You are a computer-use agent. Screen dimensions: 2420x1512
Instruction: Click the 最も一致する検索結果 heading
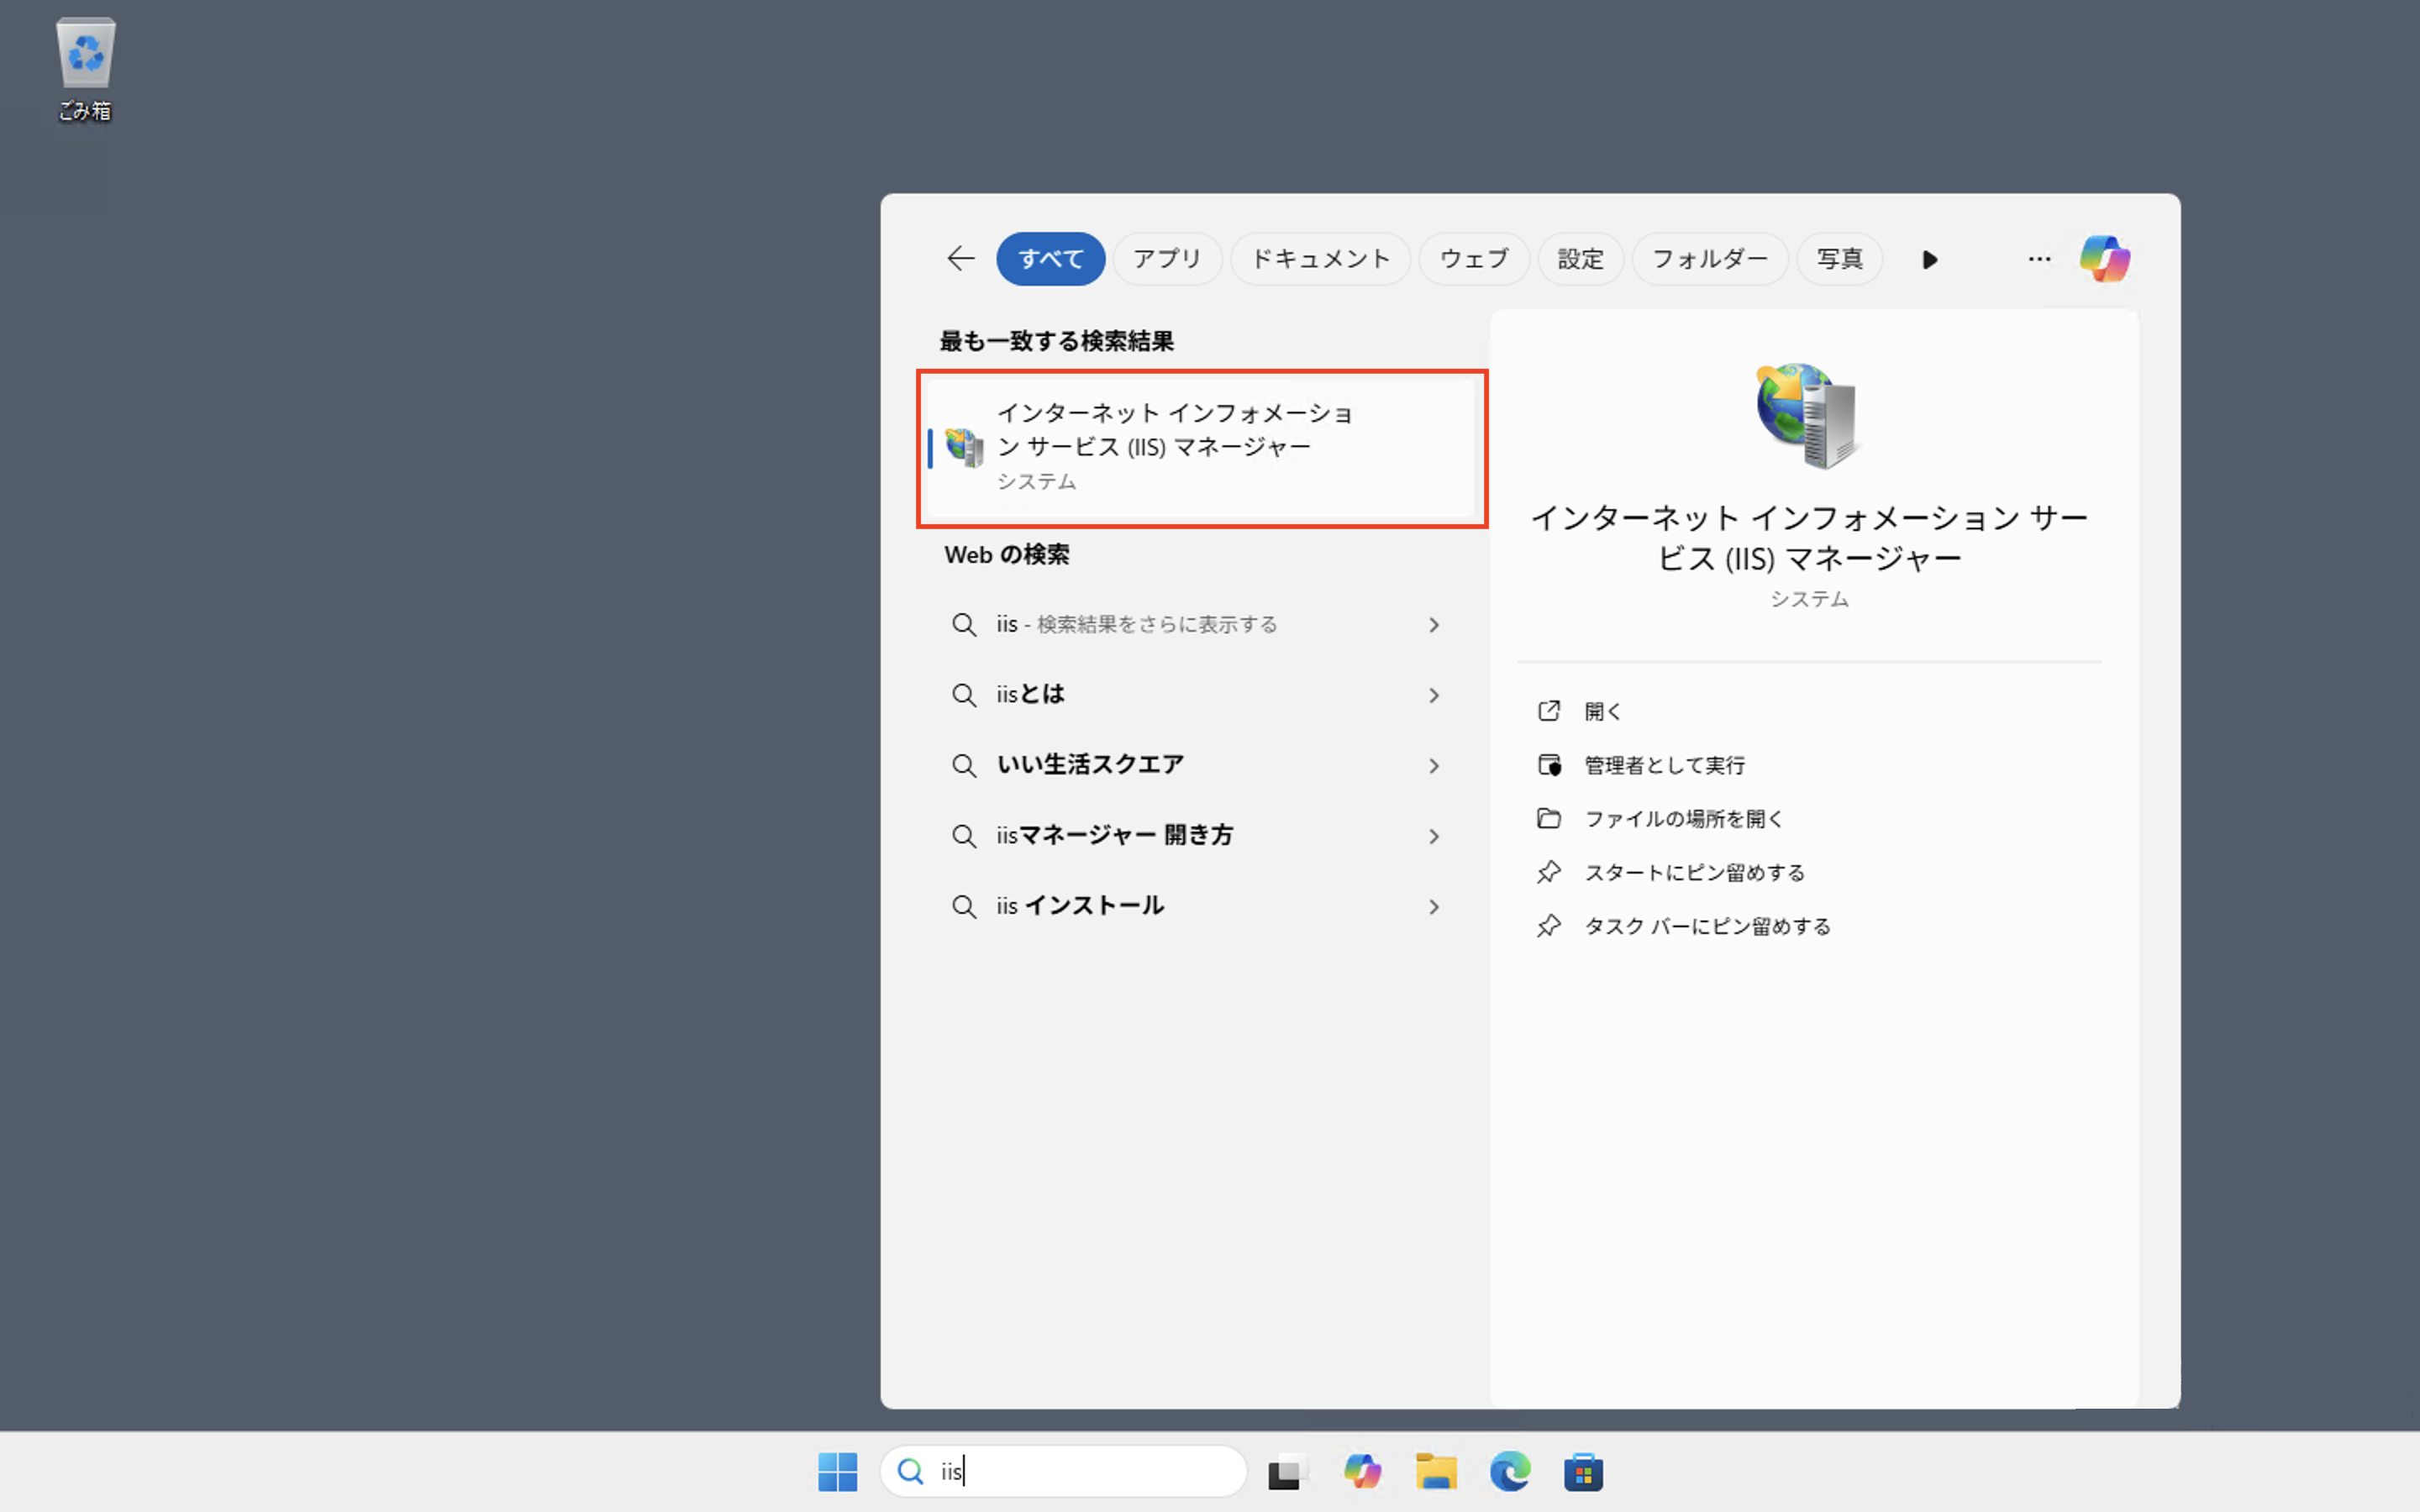tap(1056, 341)
